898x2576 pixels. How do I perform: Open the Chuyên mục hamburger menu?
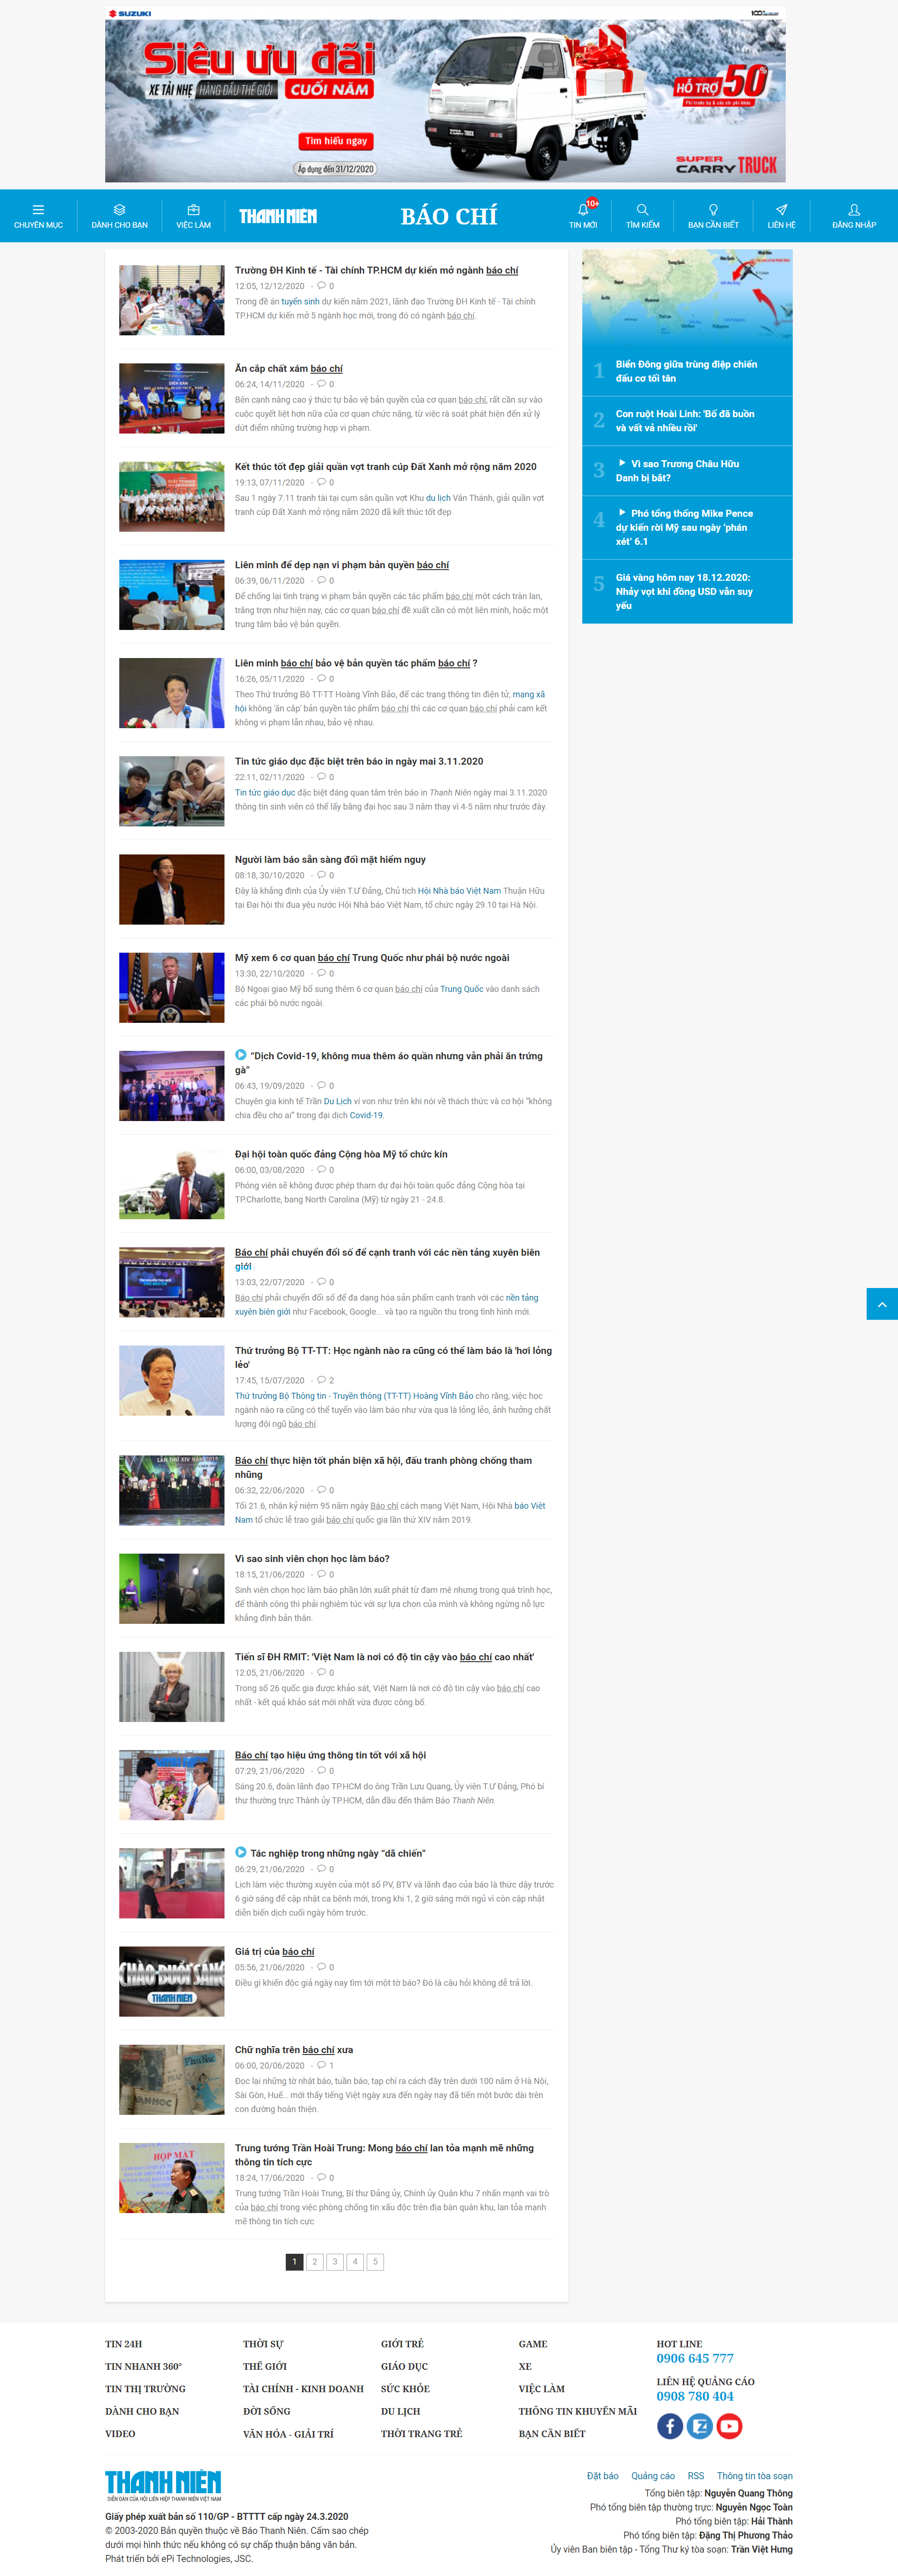pos(38,210)
